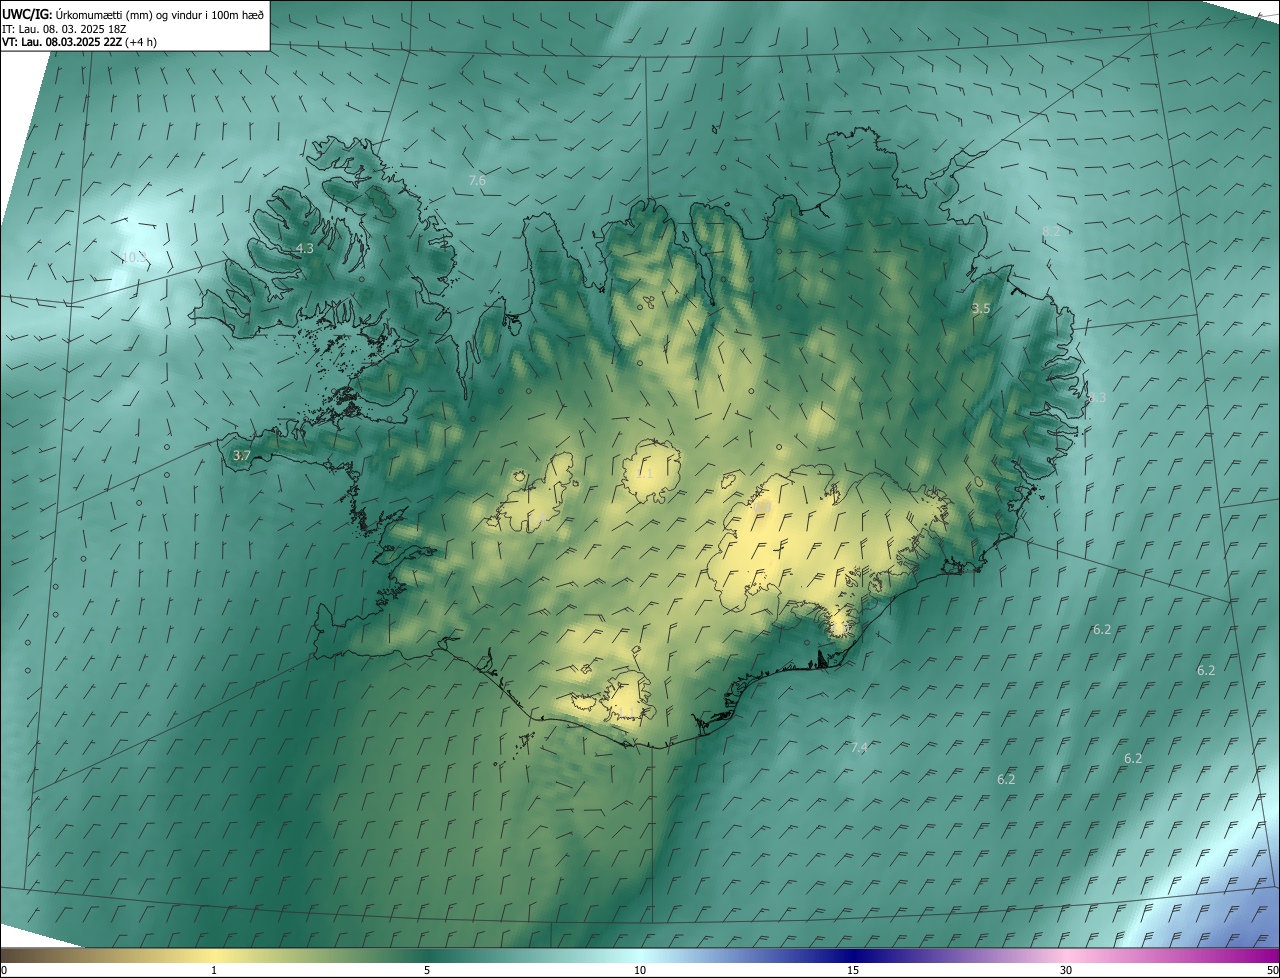Click the '30' tick on the color scale
The width and height of the screenshot is (1280, 978).
pos(1066,970)
